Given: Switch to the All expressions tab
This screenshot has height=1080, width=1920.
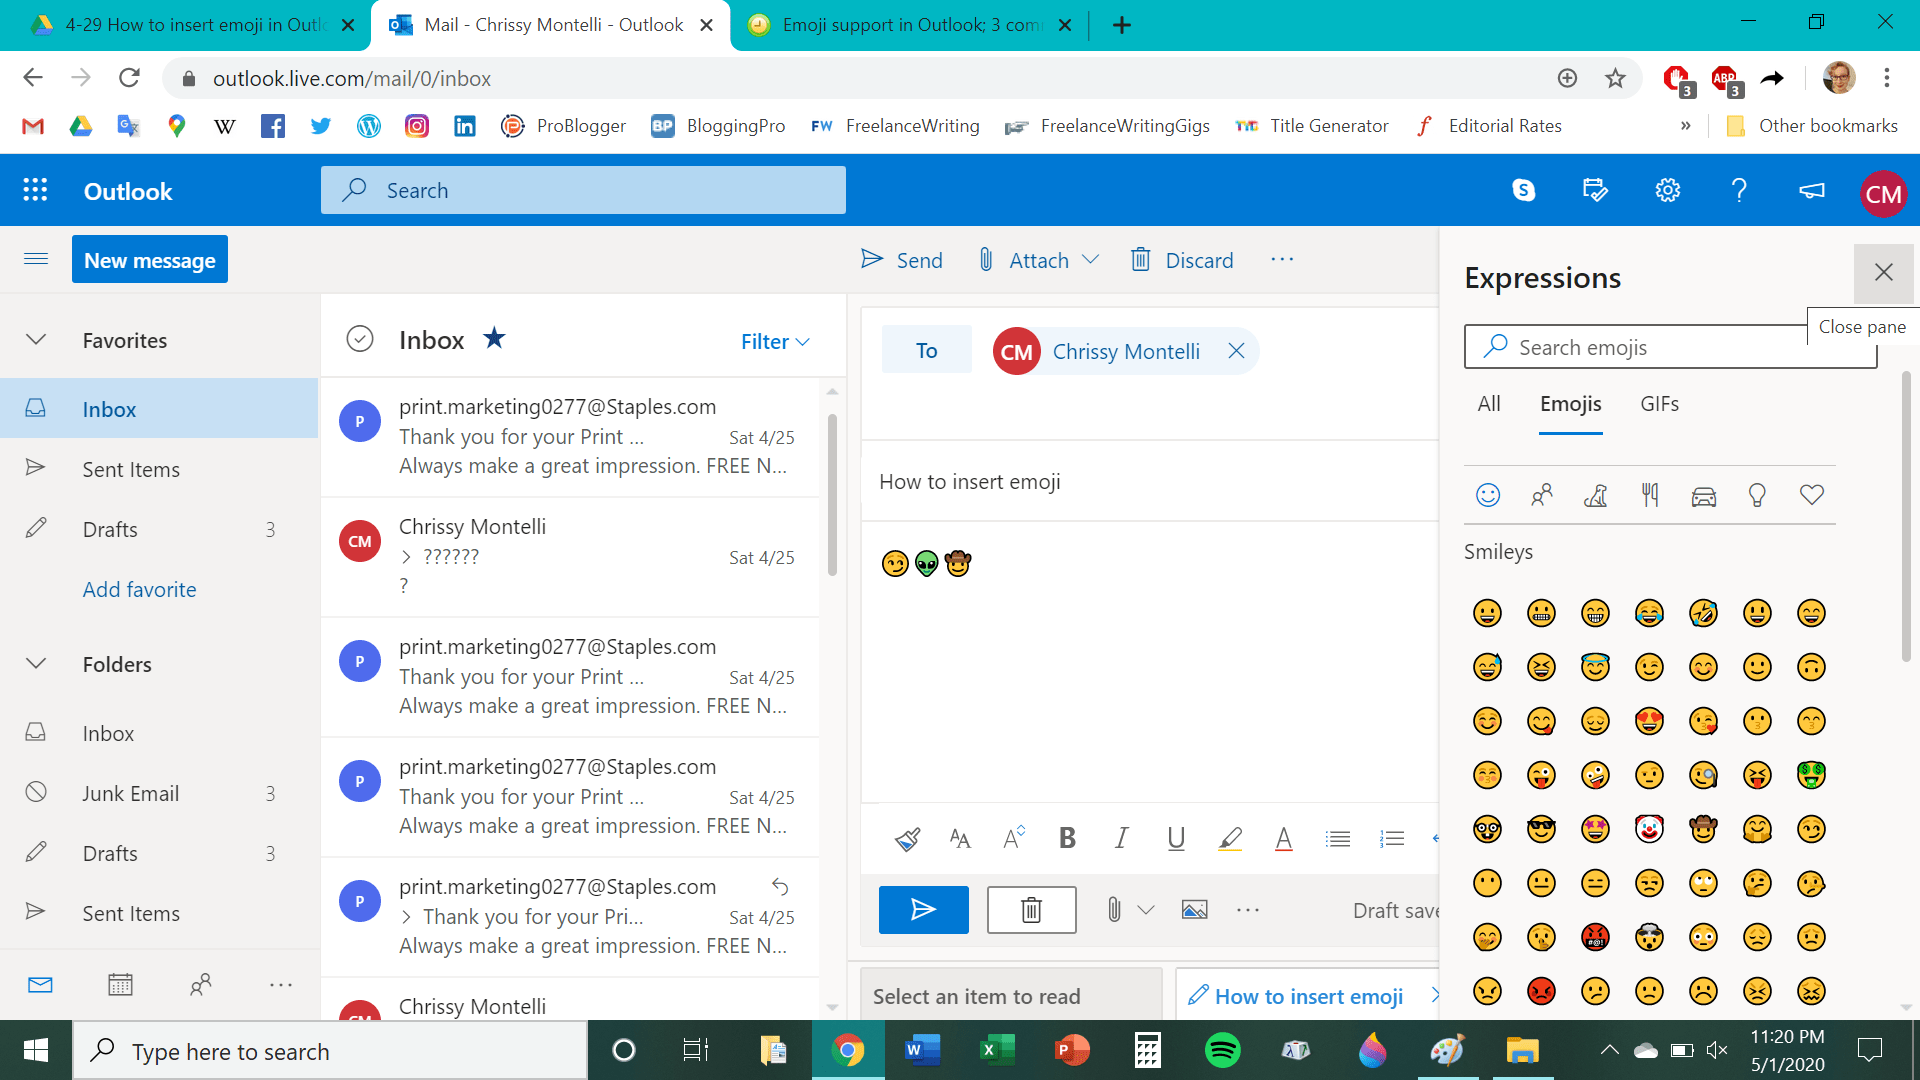Looking at the screenshot, I should (1489, 404).
